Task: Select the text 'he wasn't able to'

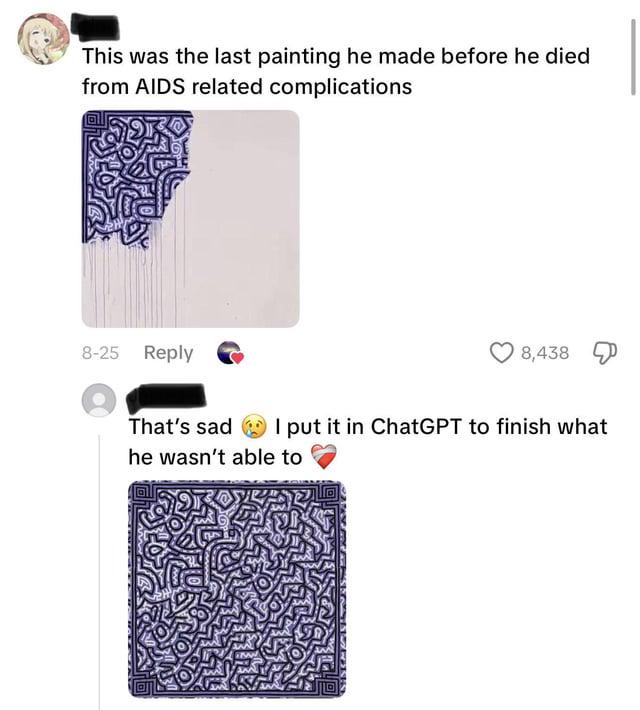Action: coord(215,457)
